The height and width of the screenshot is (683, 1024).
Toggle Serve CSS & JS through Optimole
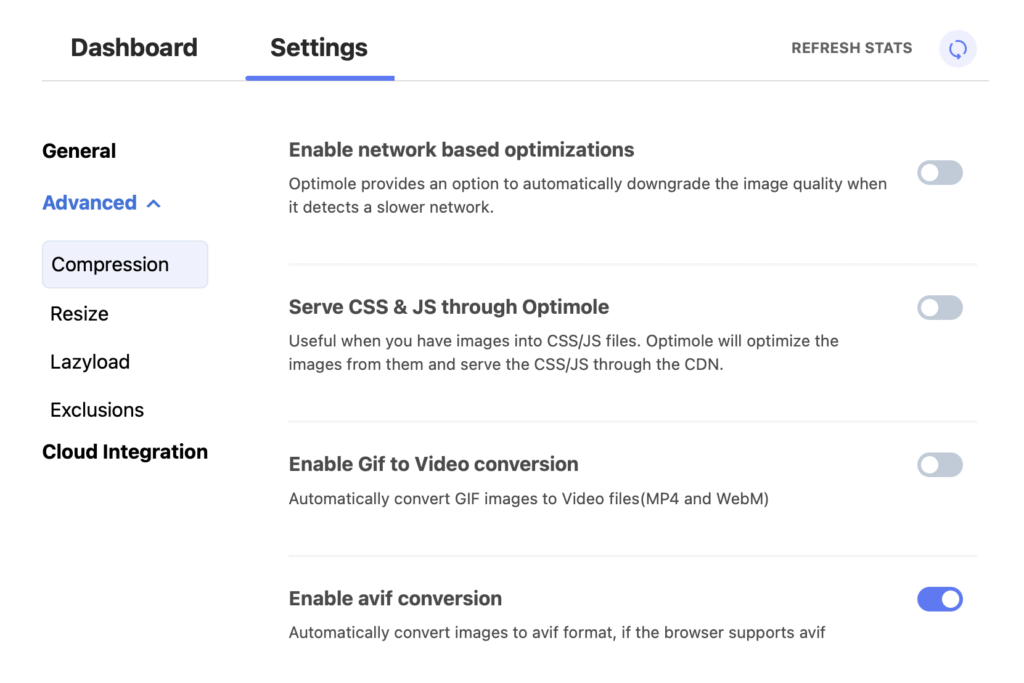[x=939, y=307]
